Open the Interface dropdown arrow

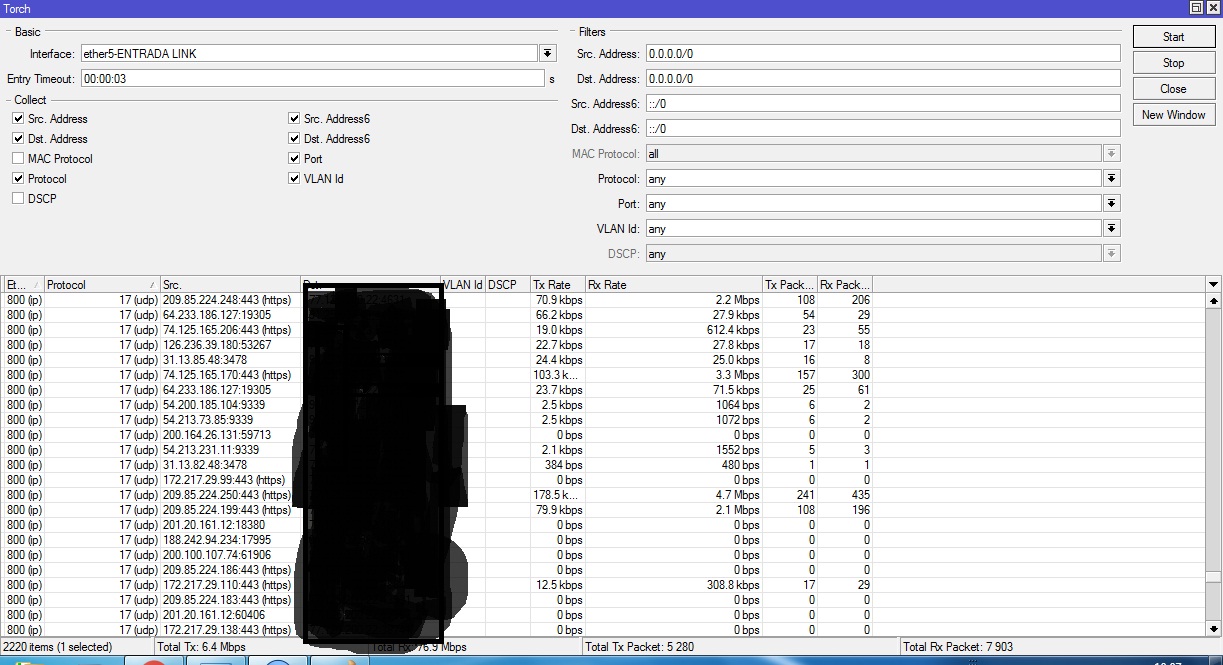[548, 54]
